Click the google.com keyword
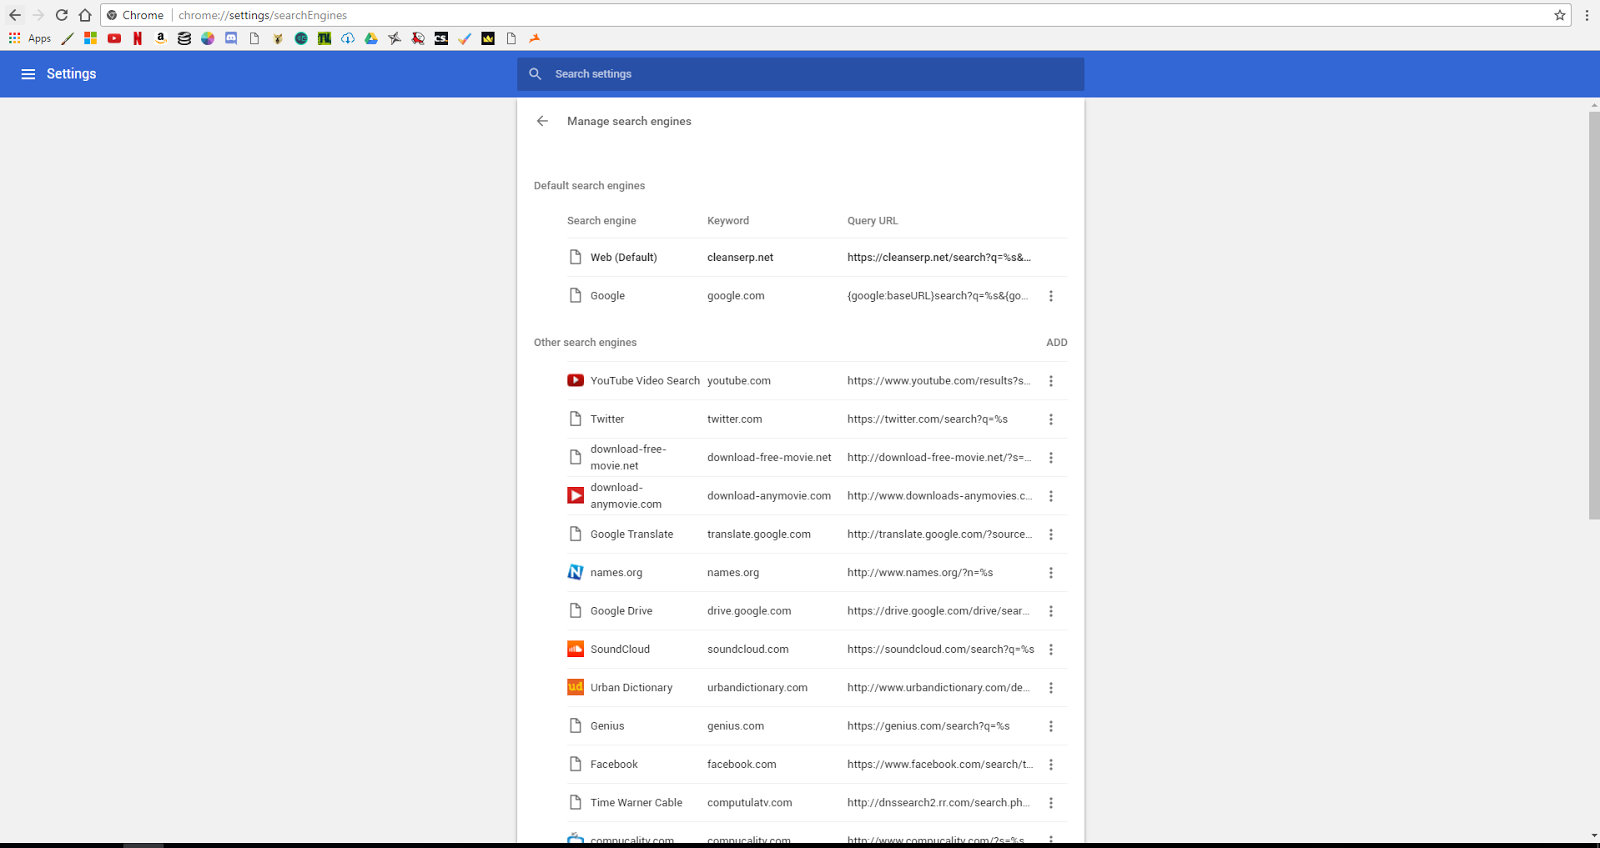1600x848 pixels. click(x=735, y=296)
